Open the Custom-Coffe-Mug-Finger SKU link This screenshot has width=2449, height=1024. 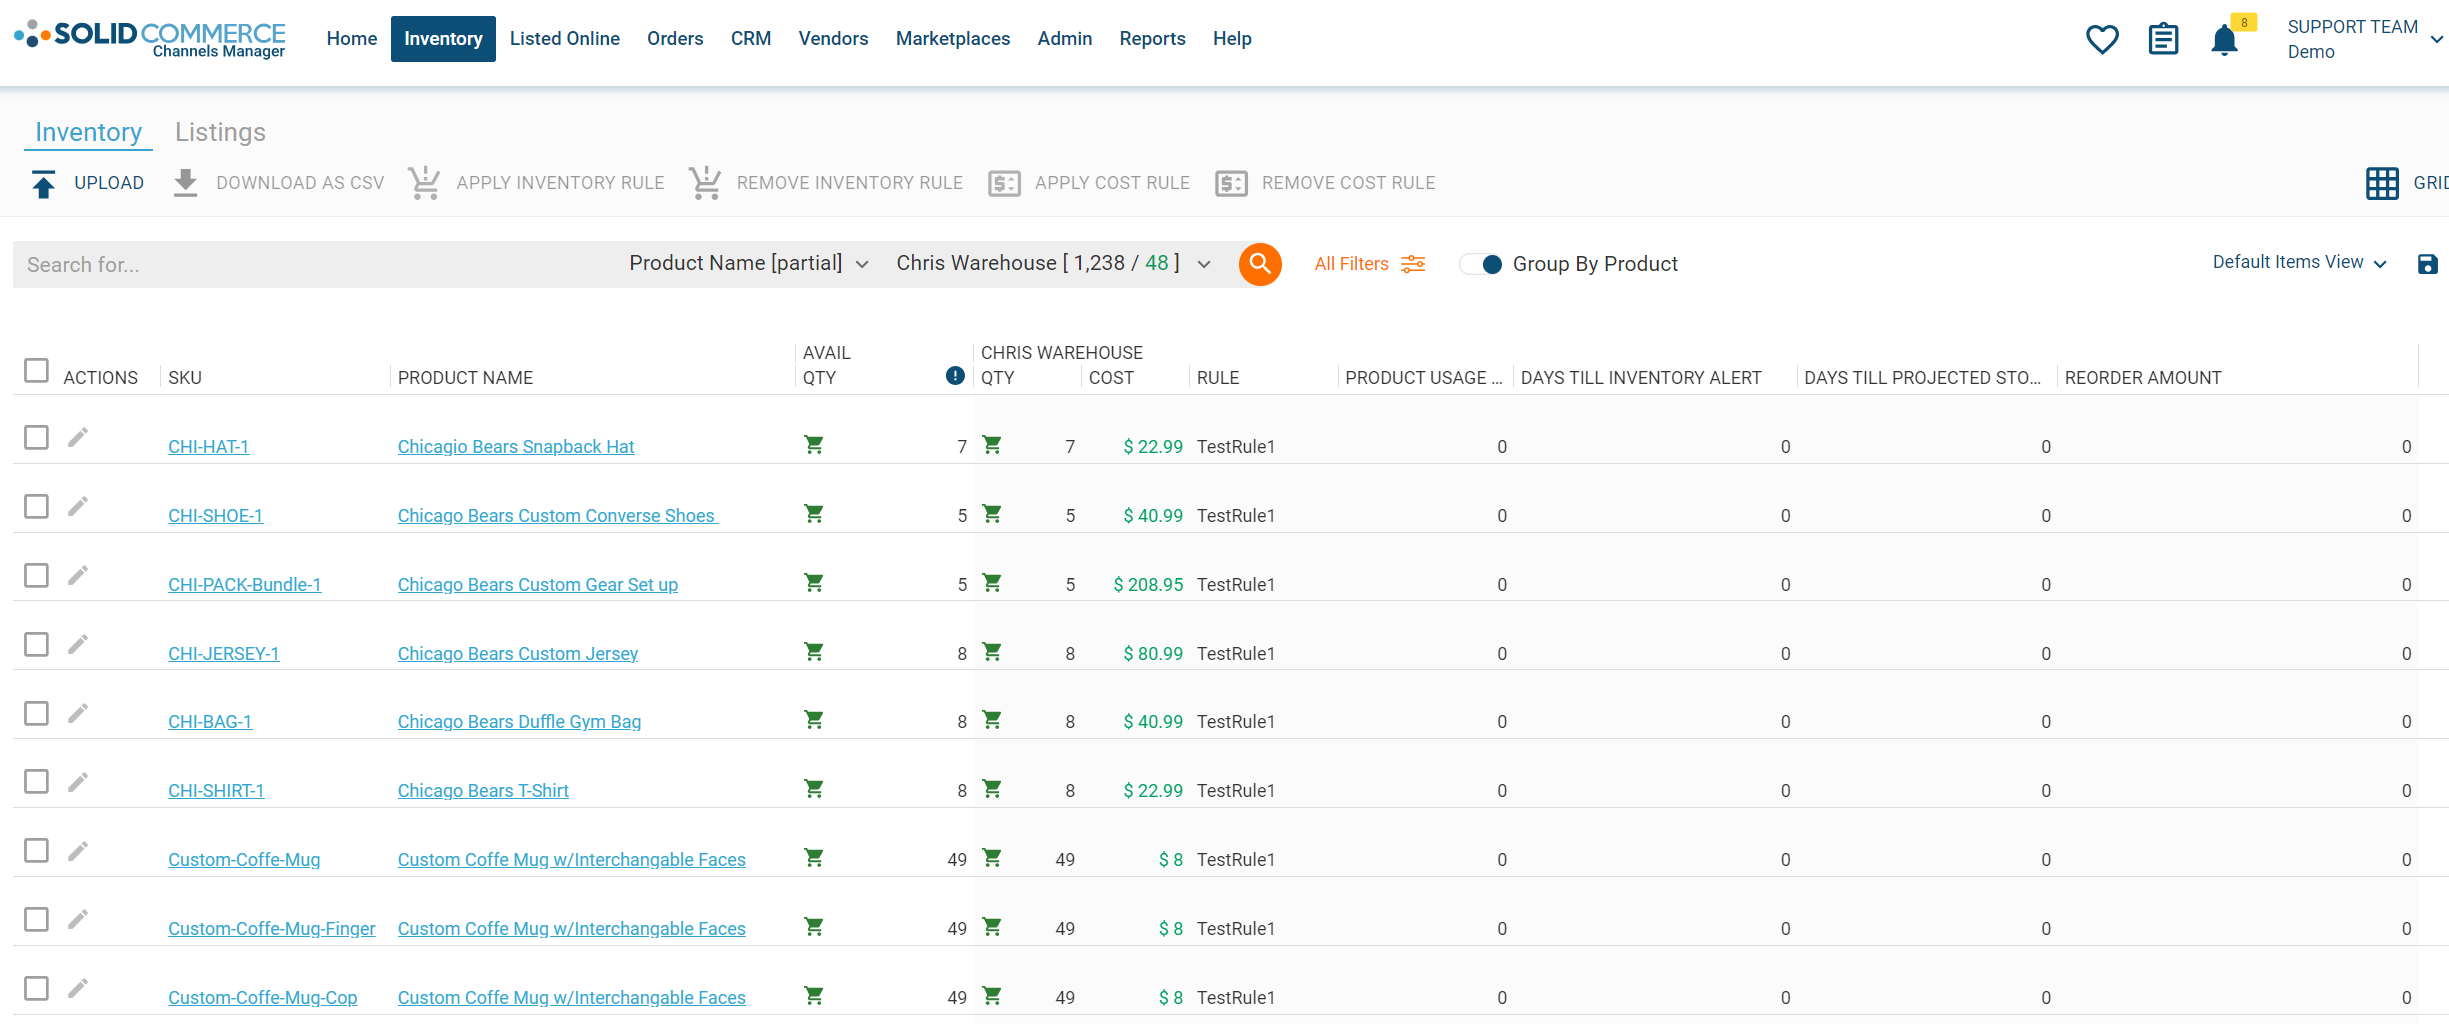pyautogui.click(x=271, y=929)
